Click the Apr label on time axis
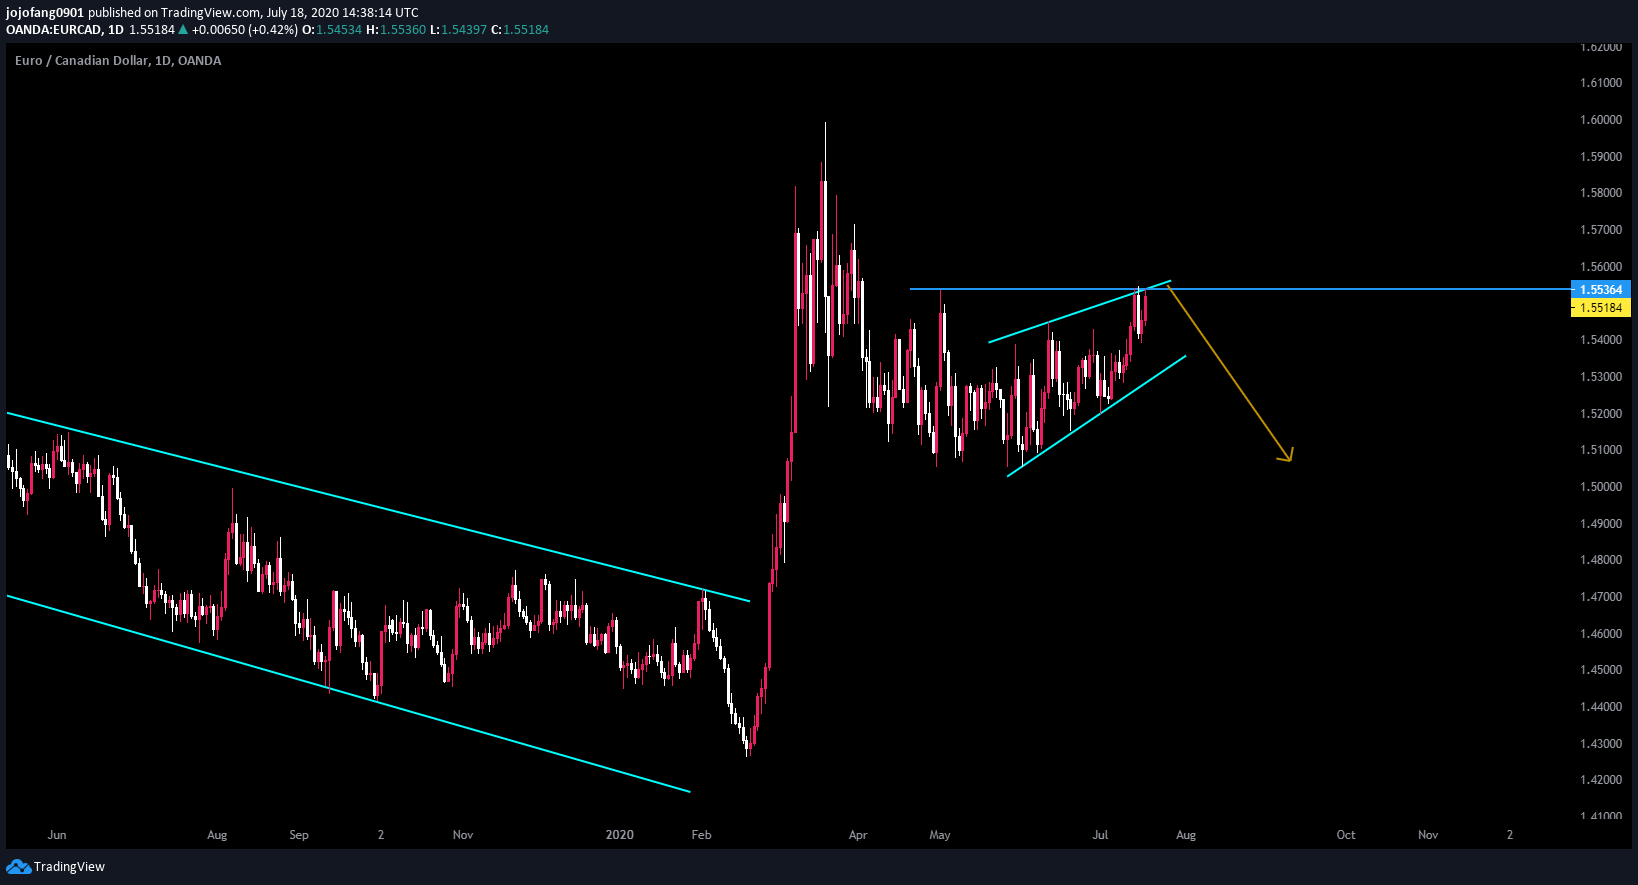The width and height of the screenshot is (1638, 885). 858,834
